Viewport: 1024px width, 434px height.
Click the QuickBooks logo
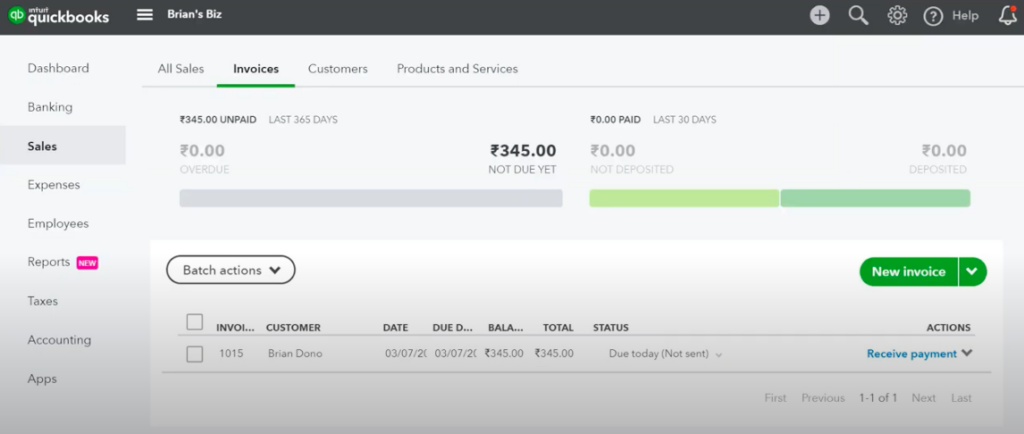58,16
